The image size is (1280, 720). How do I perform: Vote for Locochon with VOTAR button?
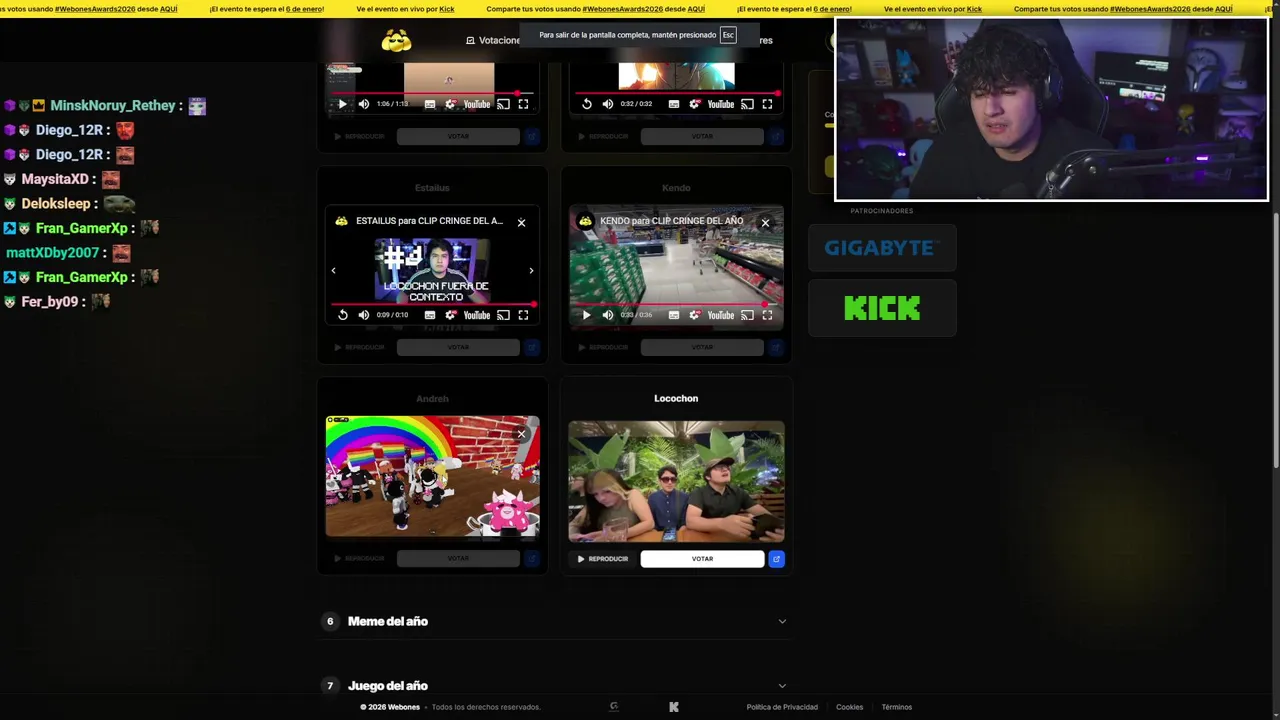point(702,559)
